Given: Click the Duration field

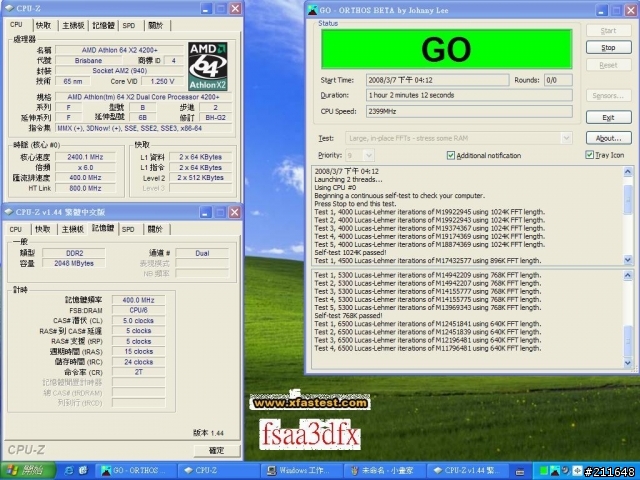Looking at the screenshot, I should coord(469,95).
